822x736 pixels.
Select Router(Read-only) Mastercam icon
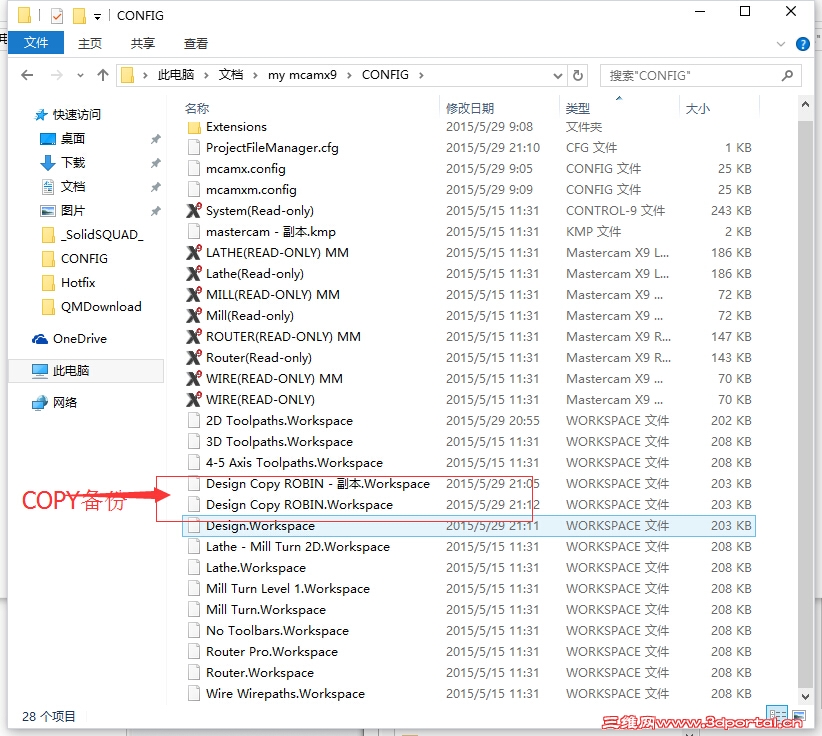[194, 357]
